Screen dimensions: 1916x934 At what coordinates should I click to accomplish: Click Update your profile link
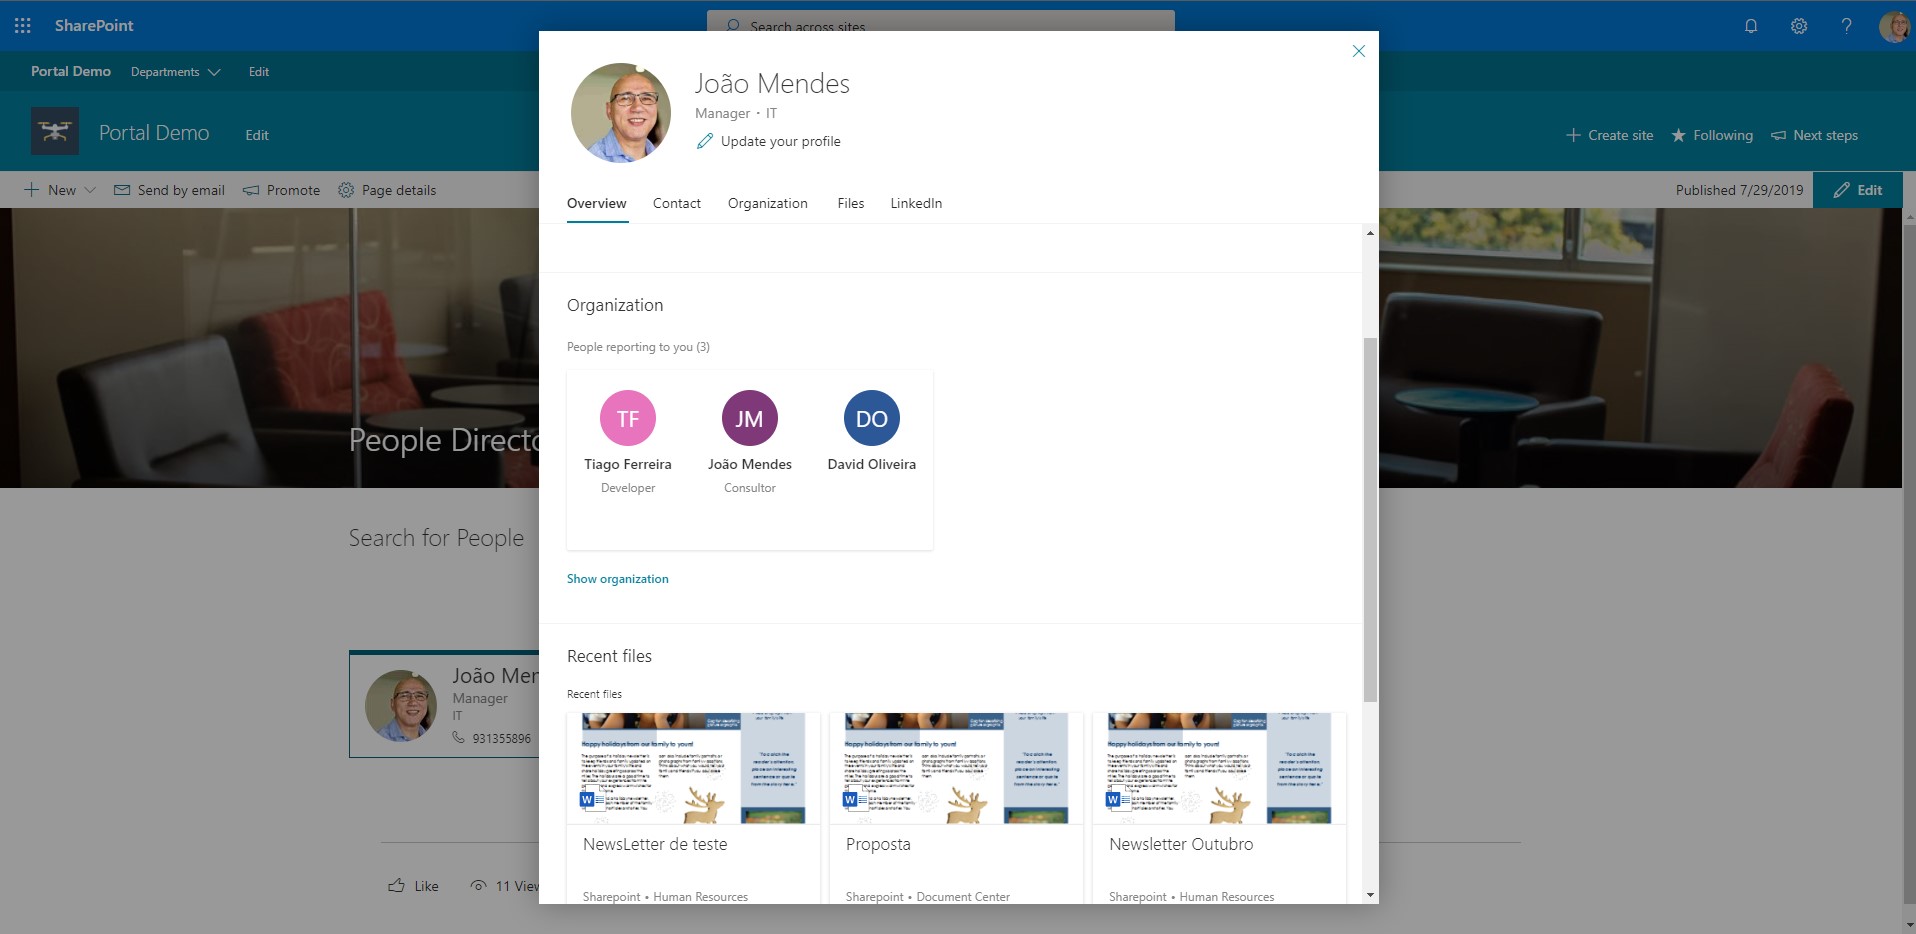click(780, 141)
